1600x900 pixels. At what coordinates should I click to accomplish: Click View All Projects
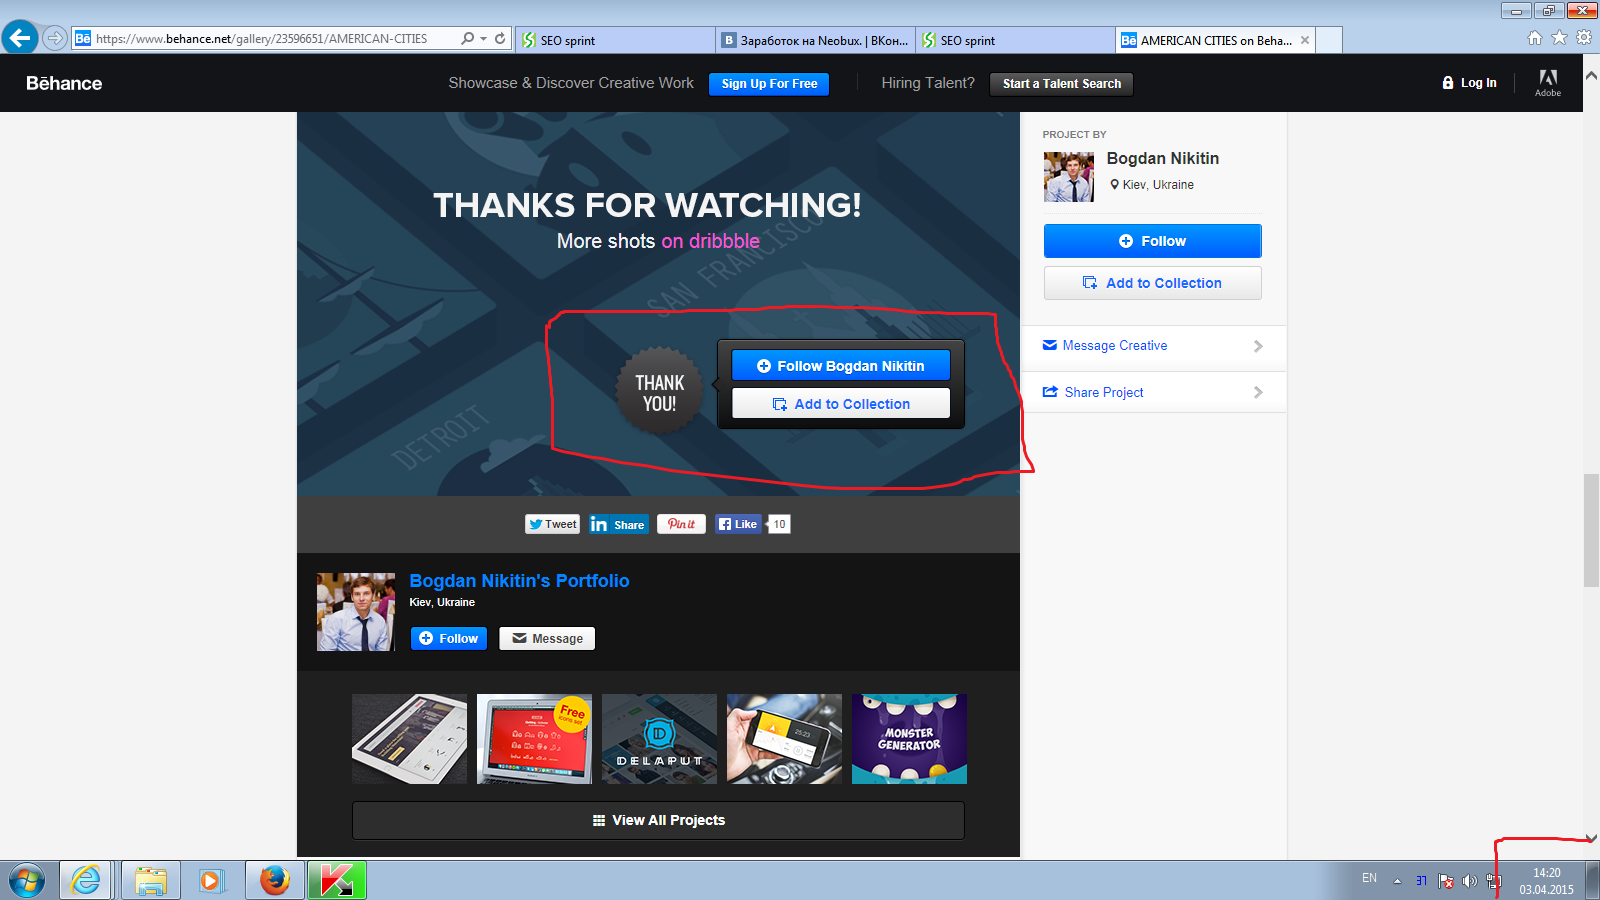(x=658, y=820)
